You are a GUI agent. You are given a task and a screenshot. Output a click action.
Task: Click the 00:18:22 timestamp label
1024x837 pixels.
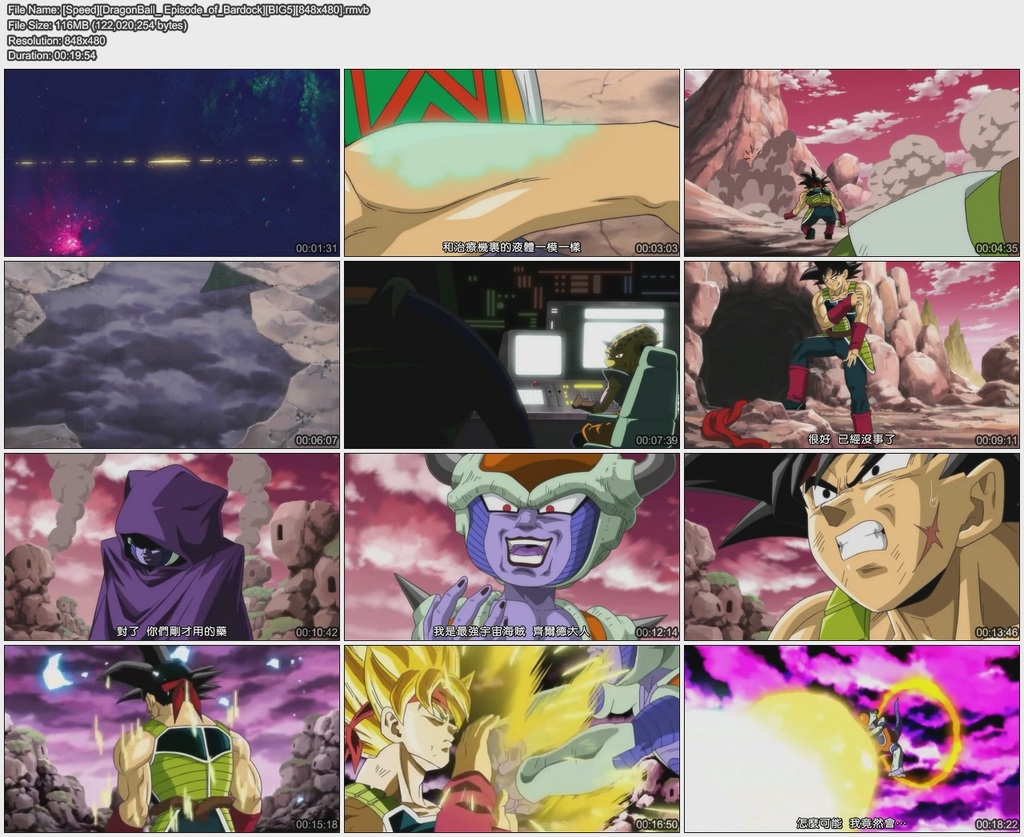[x=996, y=824]
